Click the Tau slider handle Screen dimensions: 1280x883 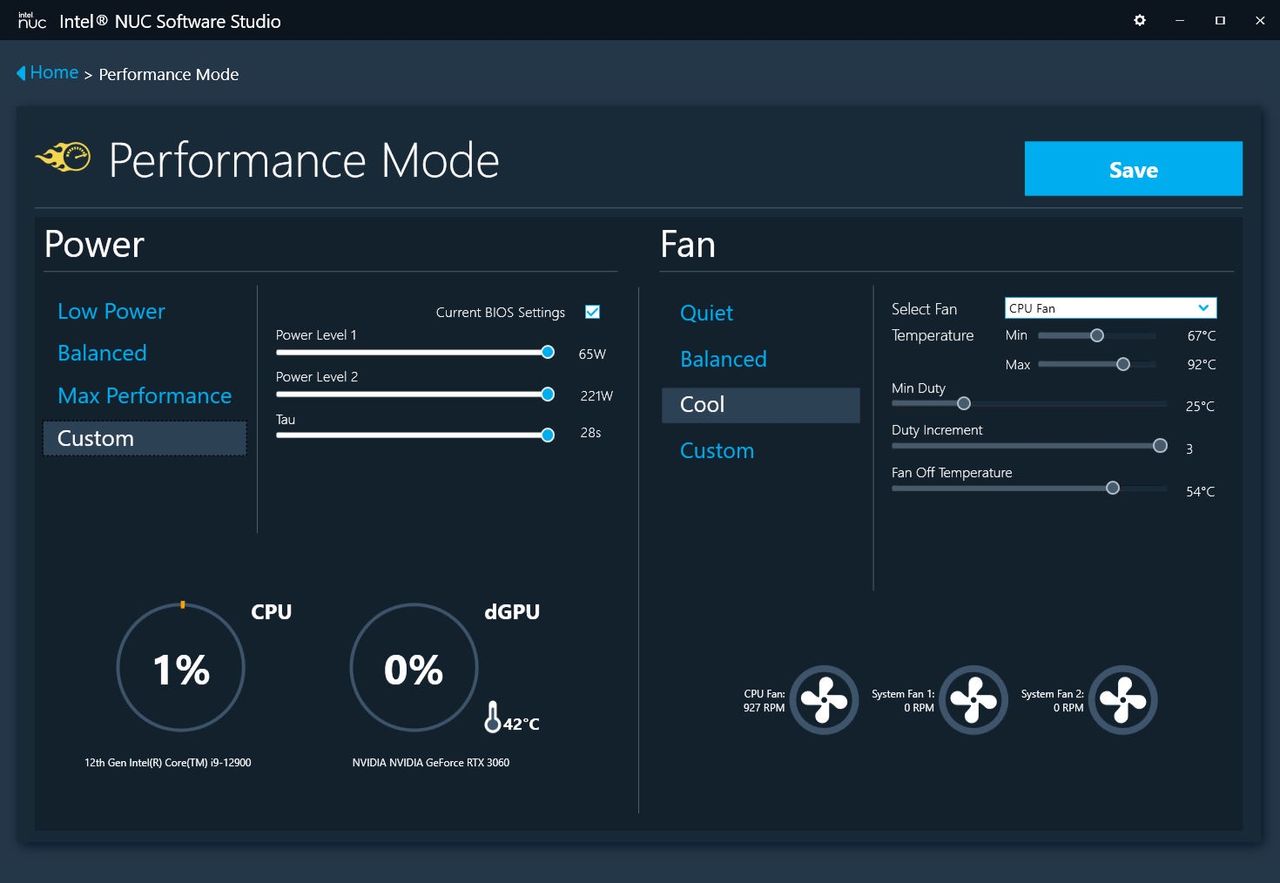point(547,435)
